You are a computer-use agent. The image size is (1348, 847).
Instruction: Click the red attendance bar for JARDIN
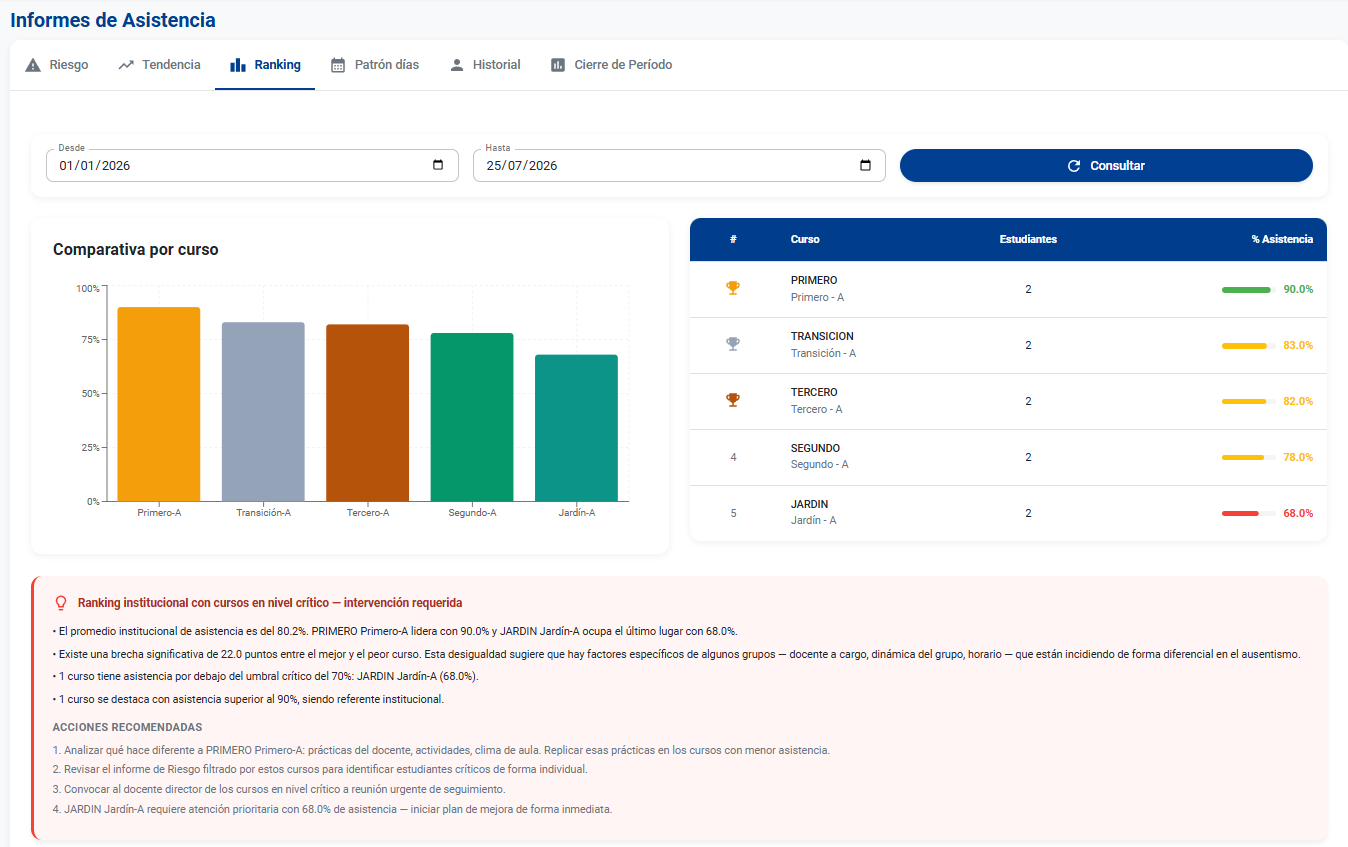[x=1240, y=513]
